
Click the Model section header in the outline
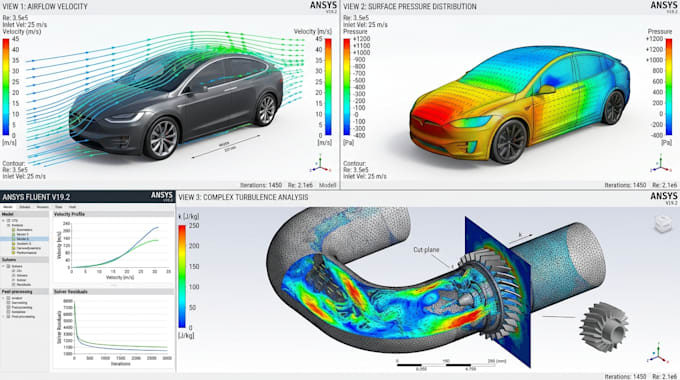click(24, 214)
